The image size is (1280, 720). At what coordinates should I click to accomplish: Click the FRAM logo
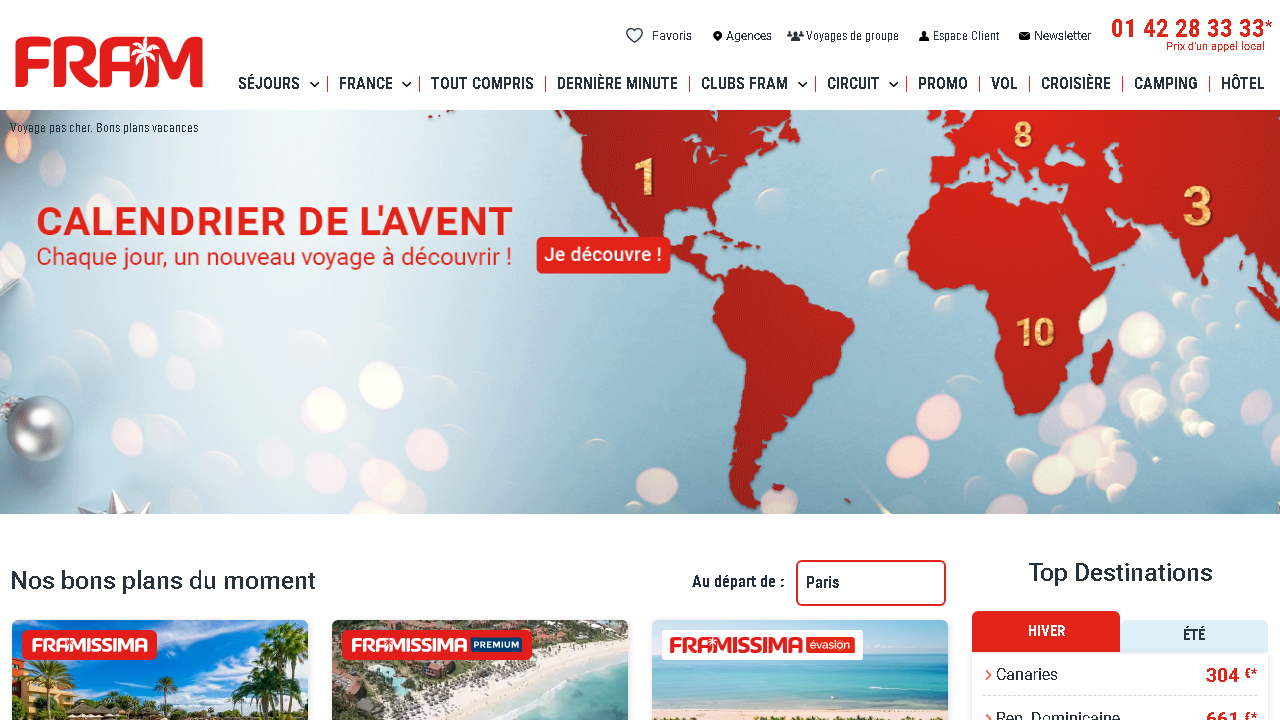pos(109,62)
